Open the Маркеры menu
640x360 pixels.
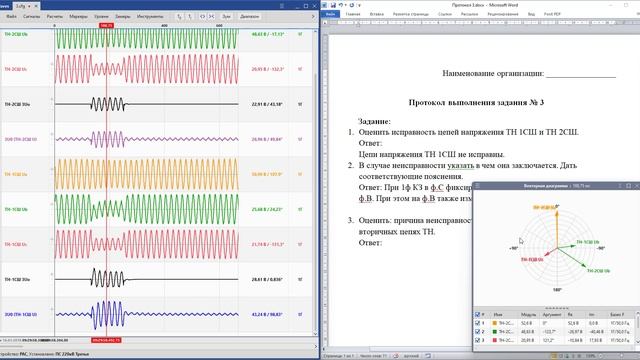click(78, 17)
